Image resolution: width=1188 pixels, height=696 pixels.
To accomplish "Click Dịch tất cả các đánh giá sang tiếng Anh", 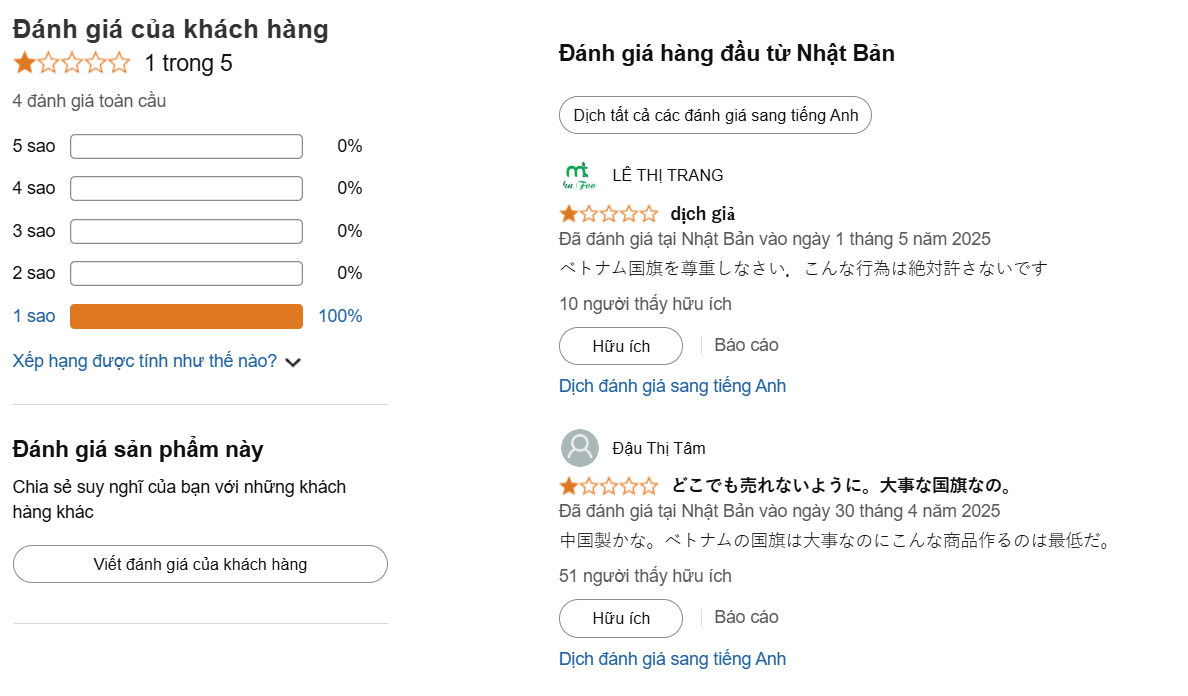I will pos(715,115).
